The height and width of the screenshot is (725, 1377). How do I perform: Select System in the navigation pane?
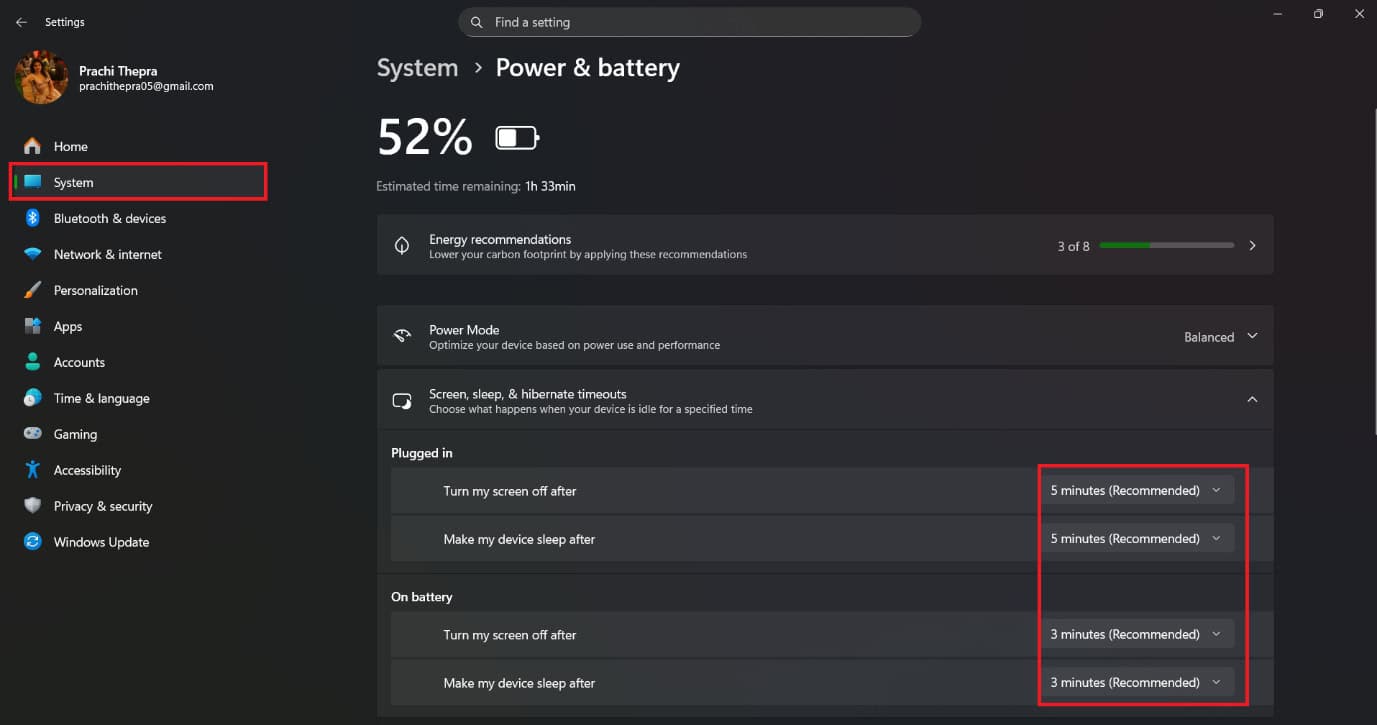point(73,182)
